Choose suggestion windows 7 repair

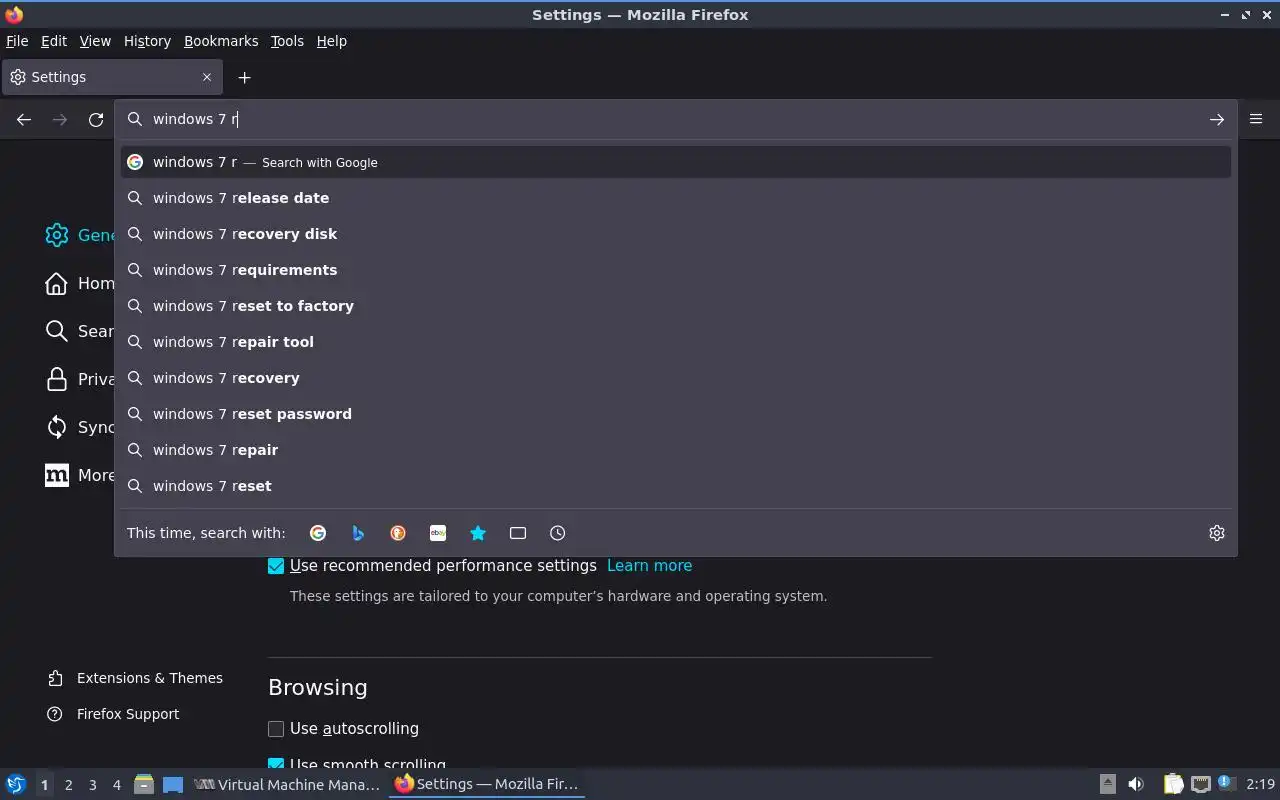[676, 450]
